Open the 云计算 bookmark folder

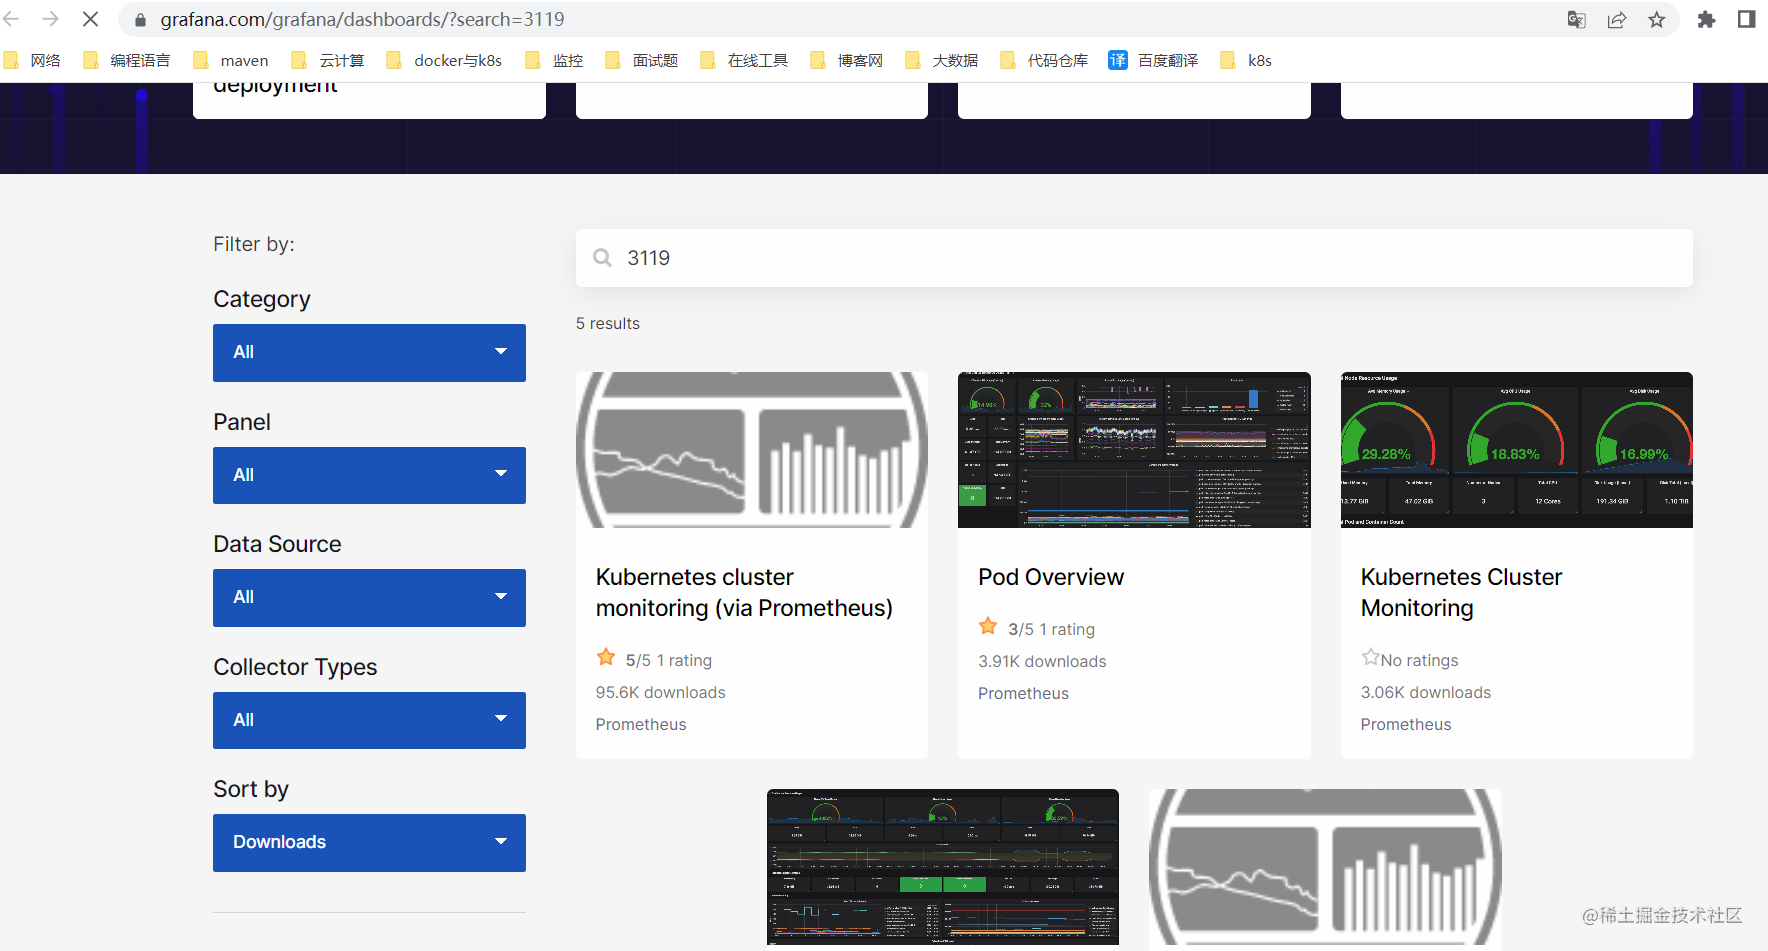tap(328, 61)
